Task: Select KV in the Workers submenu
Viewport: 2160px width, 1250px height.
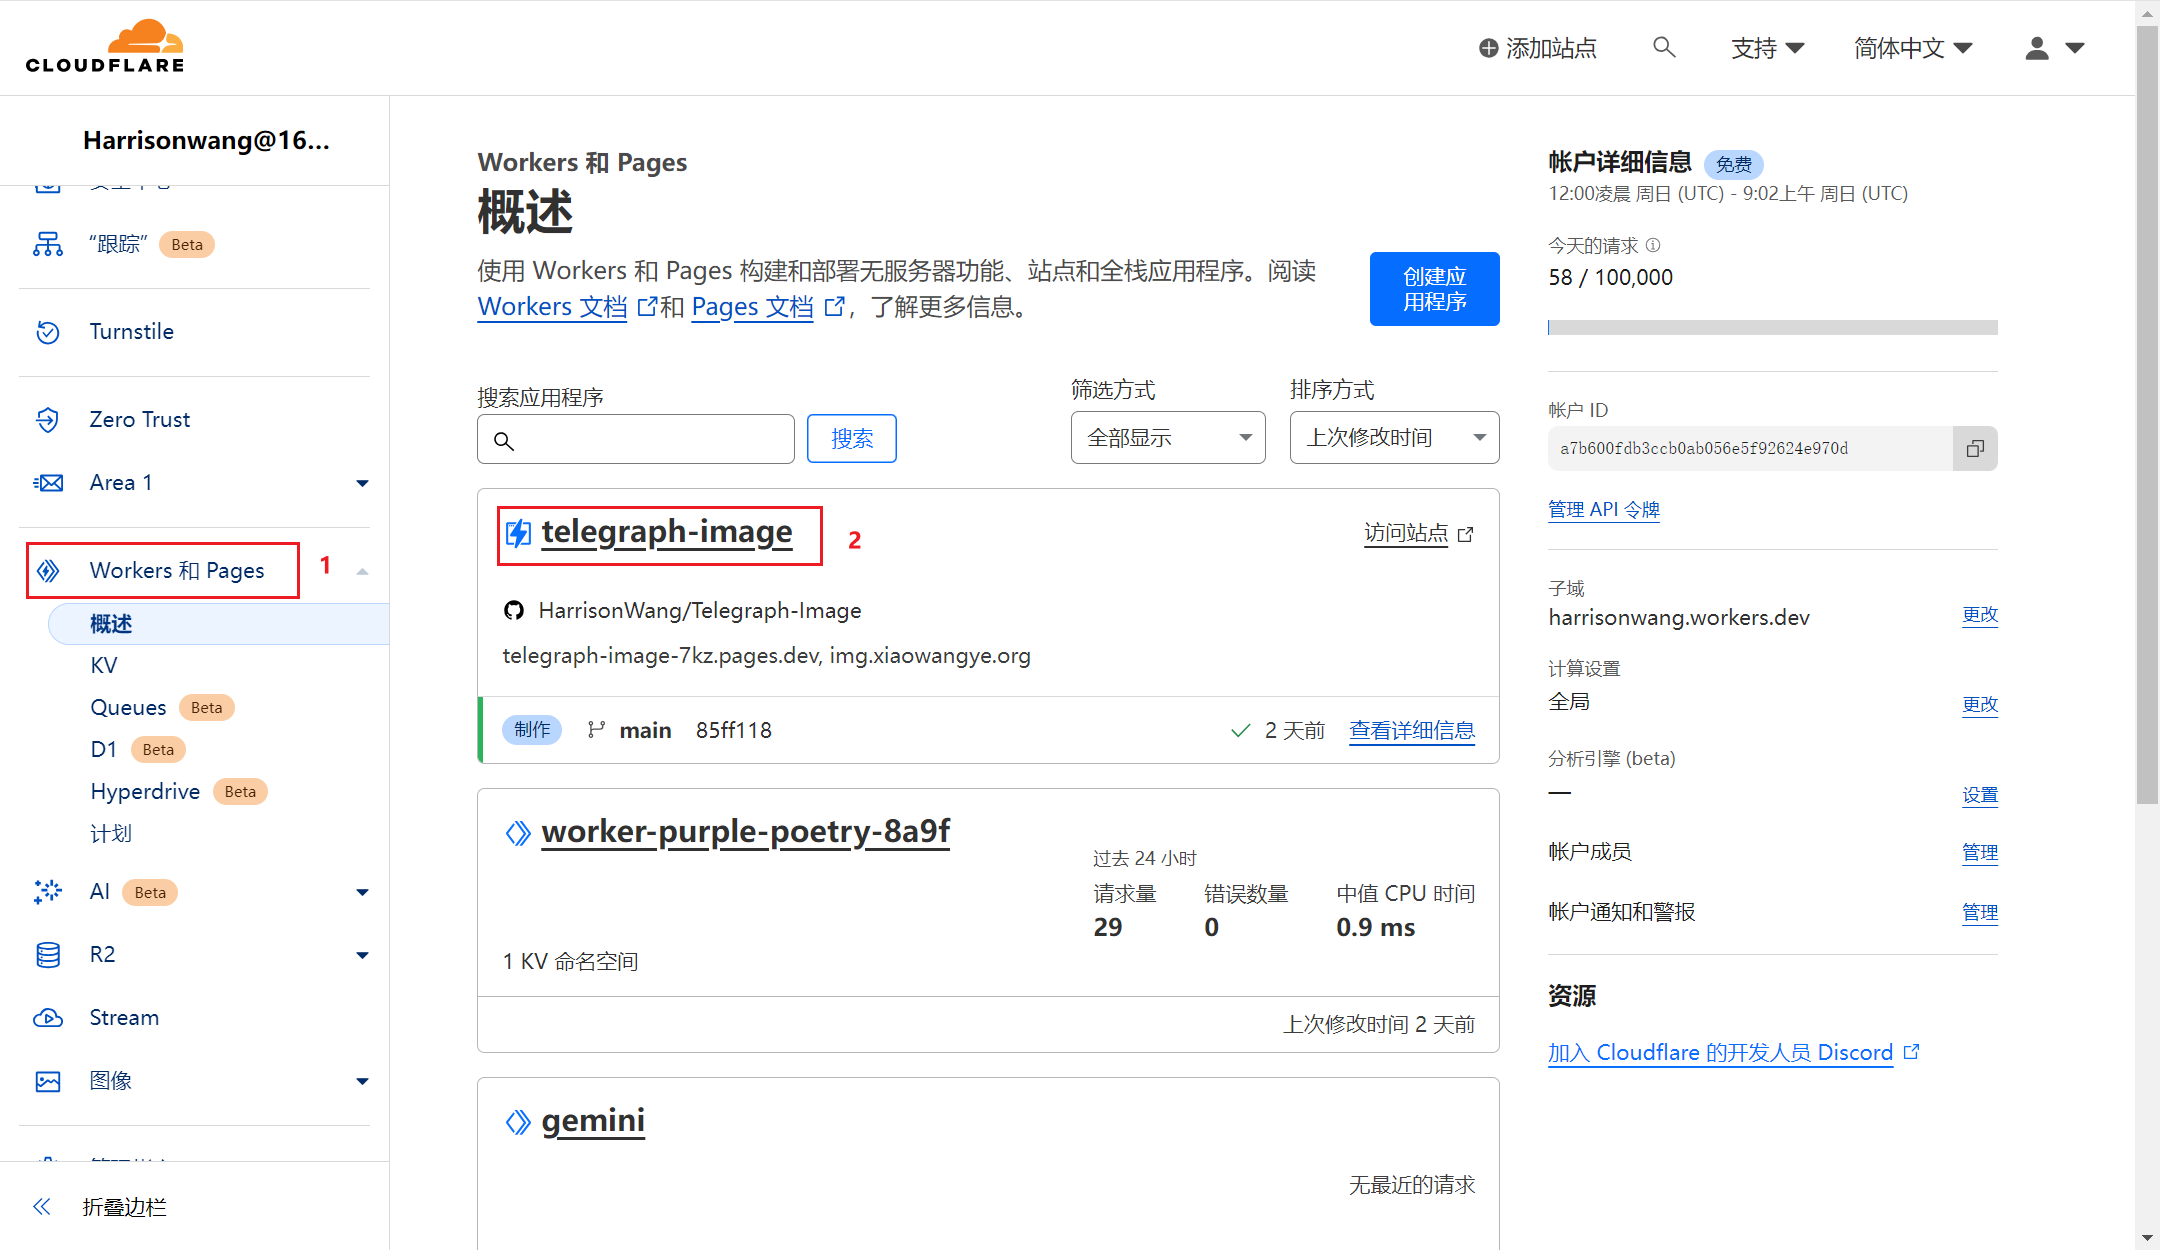Action: pyautogui.click(x=104, y=666)
